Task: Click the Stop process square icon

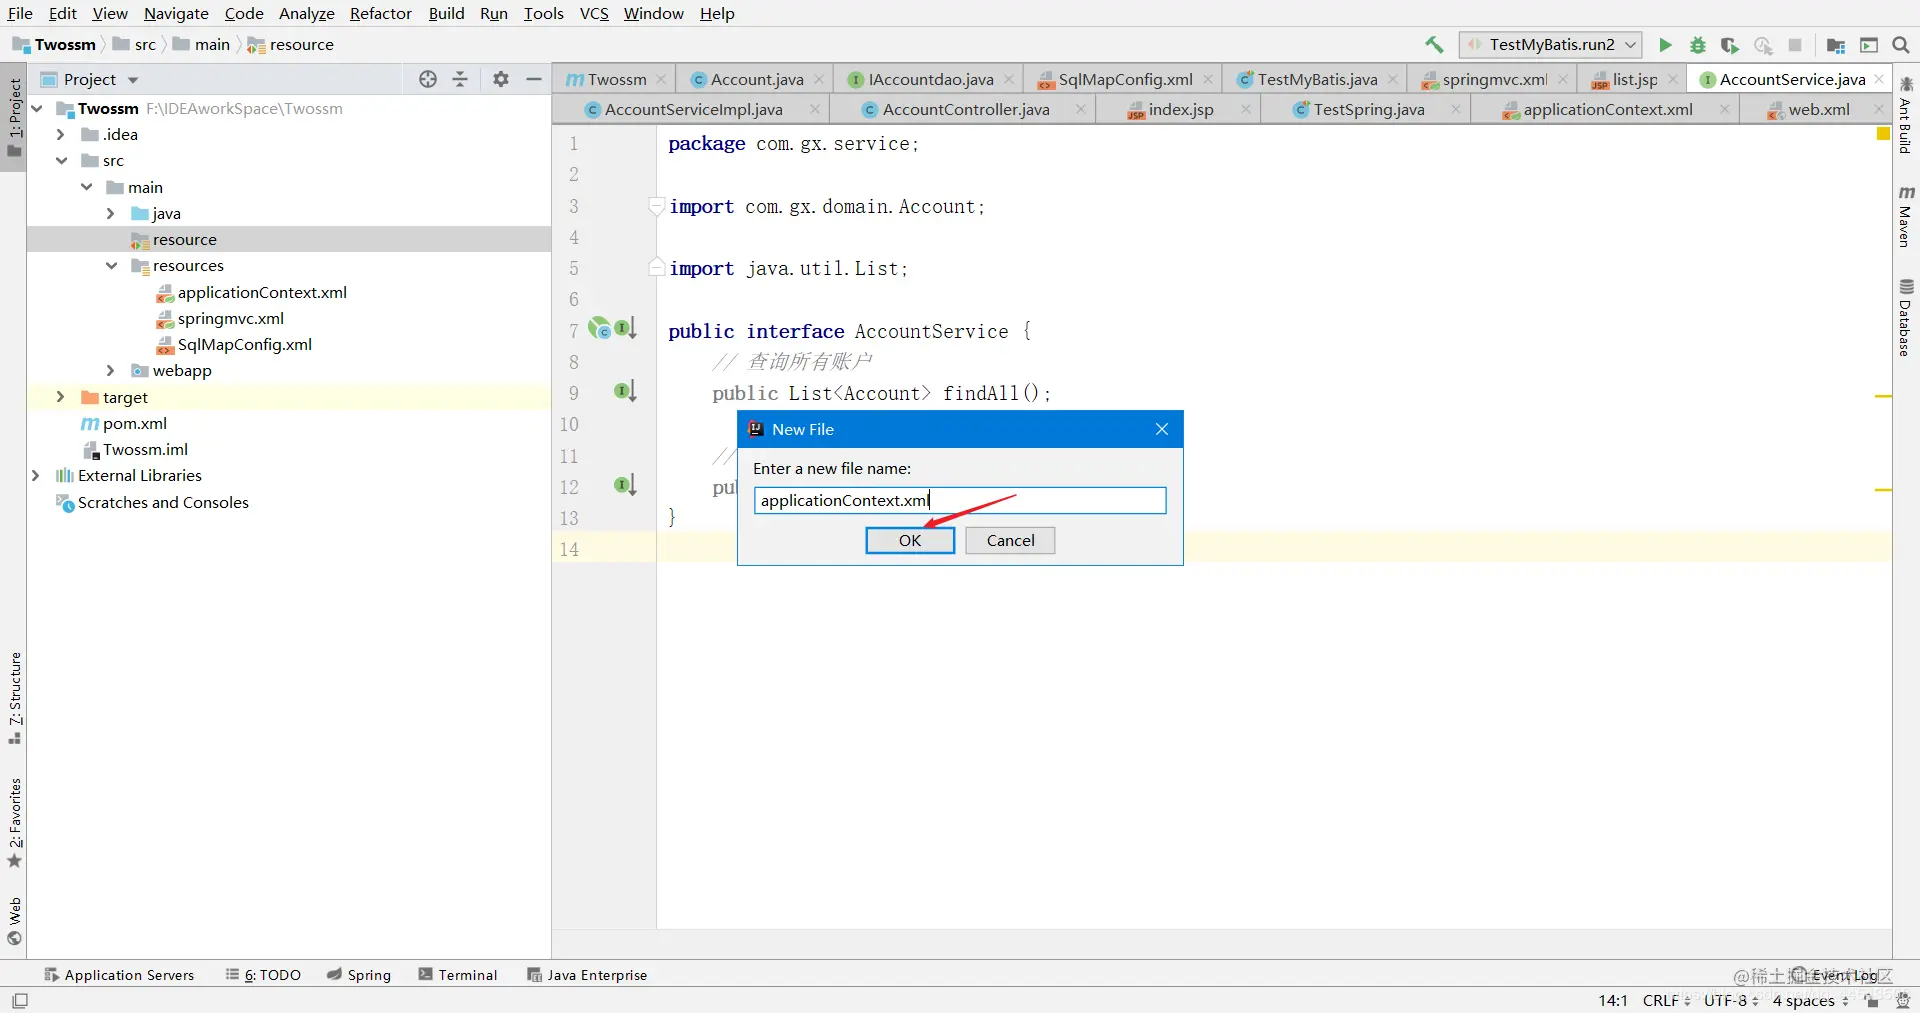Action: click(x=1795, y=45)
